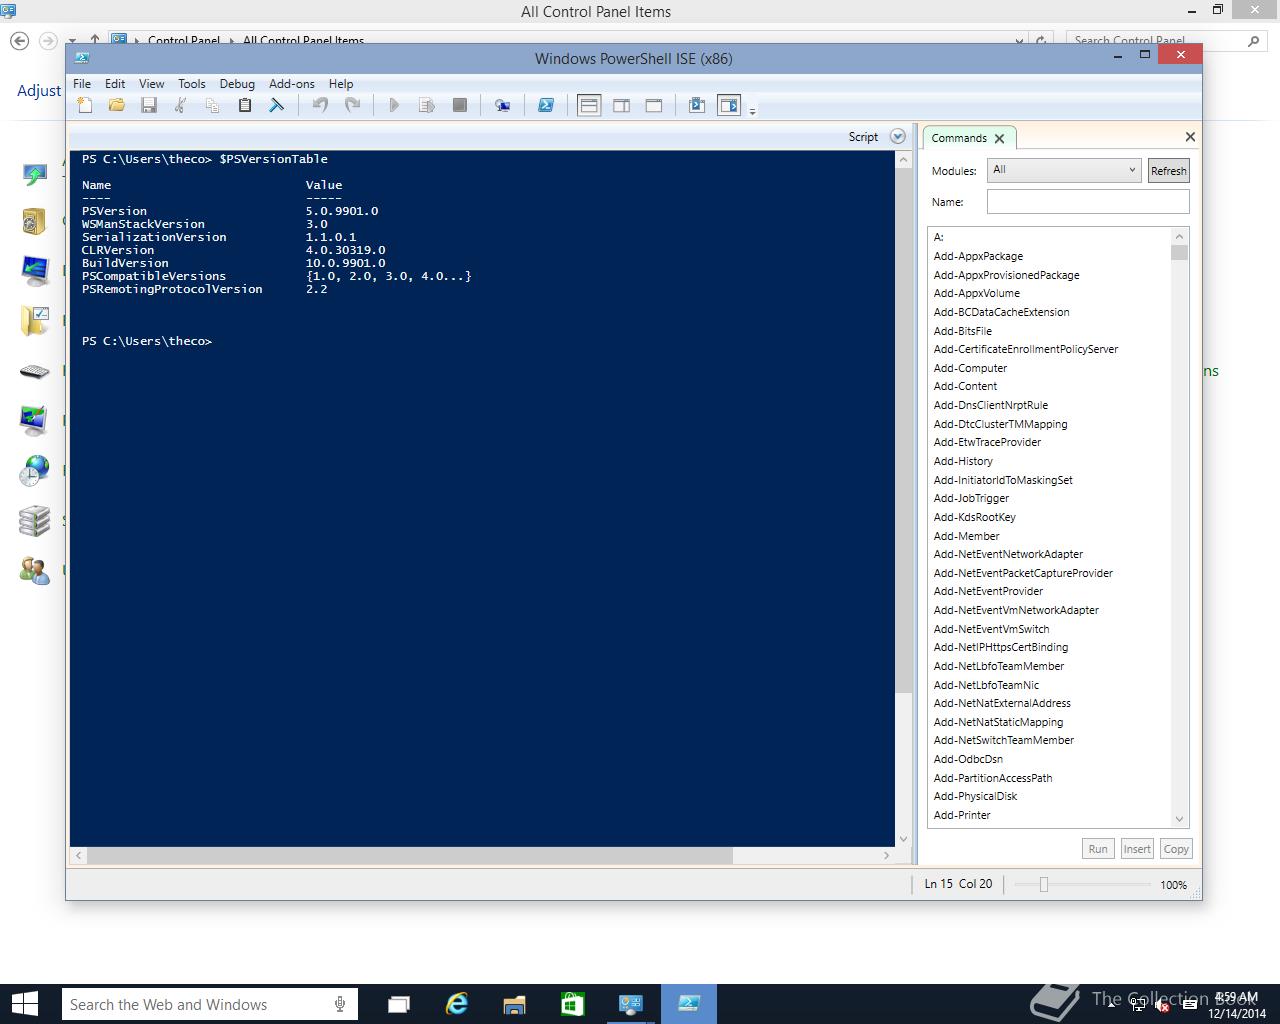Click the console pane vertical scrollbar

[904, 430]
